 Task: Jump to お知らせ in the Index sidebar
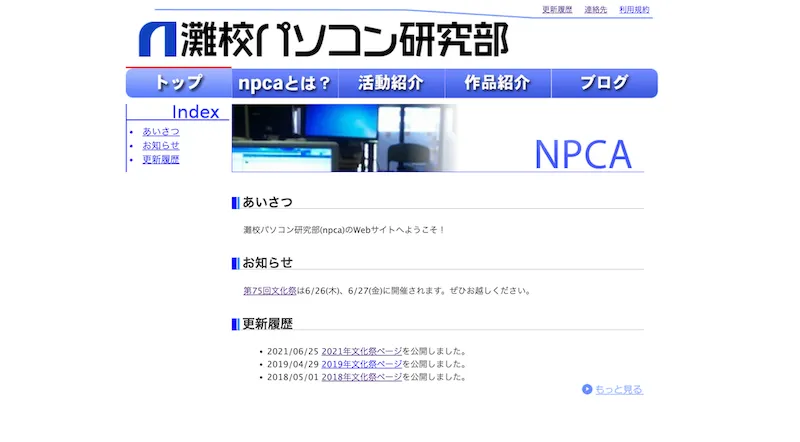[x=161, y=145]
